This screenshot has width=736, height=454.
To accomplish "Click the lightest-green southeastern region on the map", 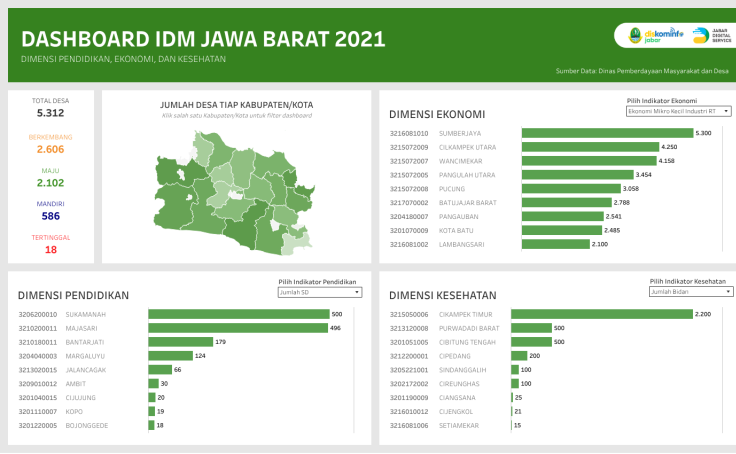I will [x=296, y=239].
